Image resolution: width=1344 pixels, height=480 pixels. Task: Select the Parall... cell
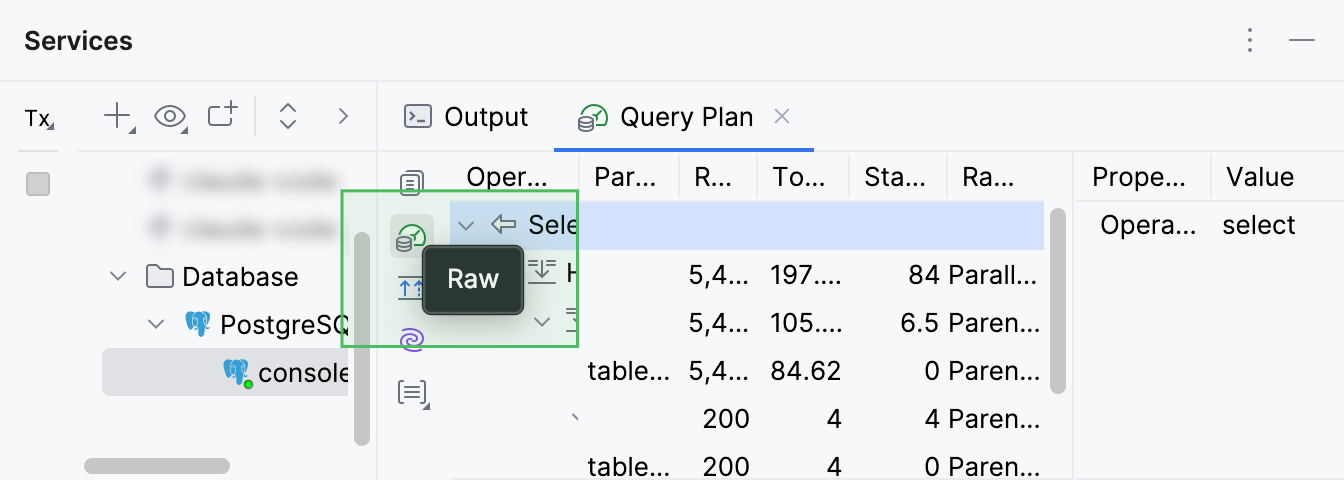click(995, 273)
